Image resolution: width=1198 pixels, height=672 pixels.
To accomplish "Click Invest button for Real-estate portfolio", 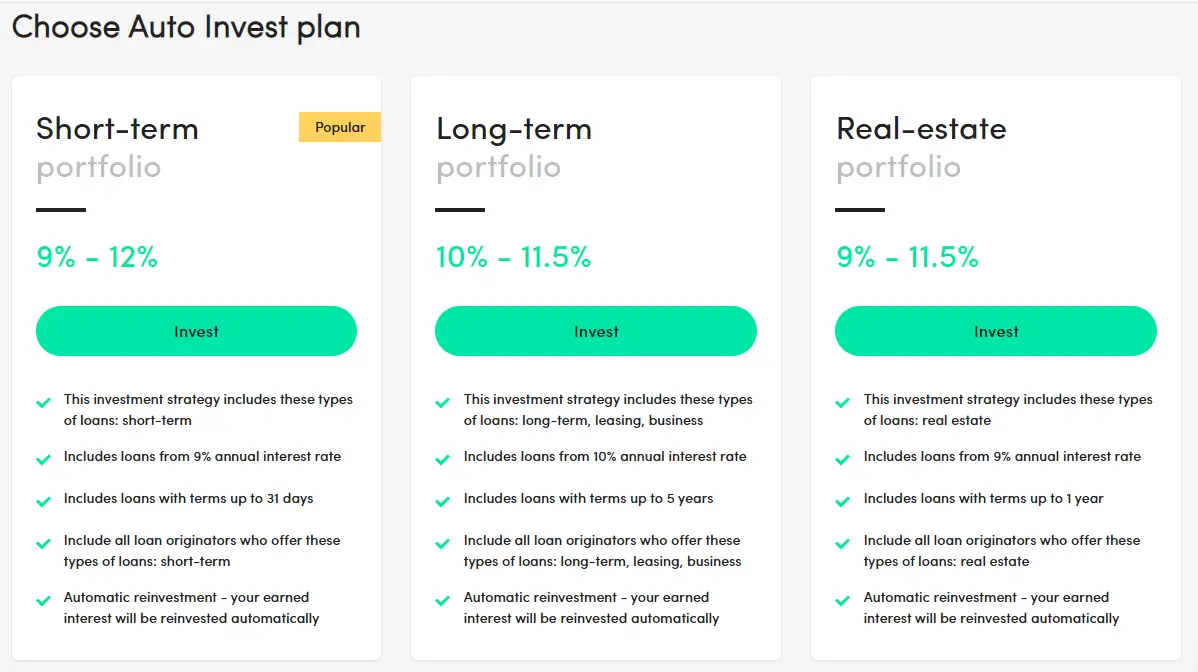I will [996, 331].
